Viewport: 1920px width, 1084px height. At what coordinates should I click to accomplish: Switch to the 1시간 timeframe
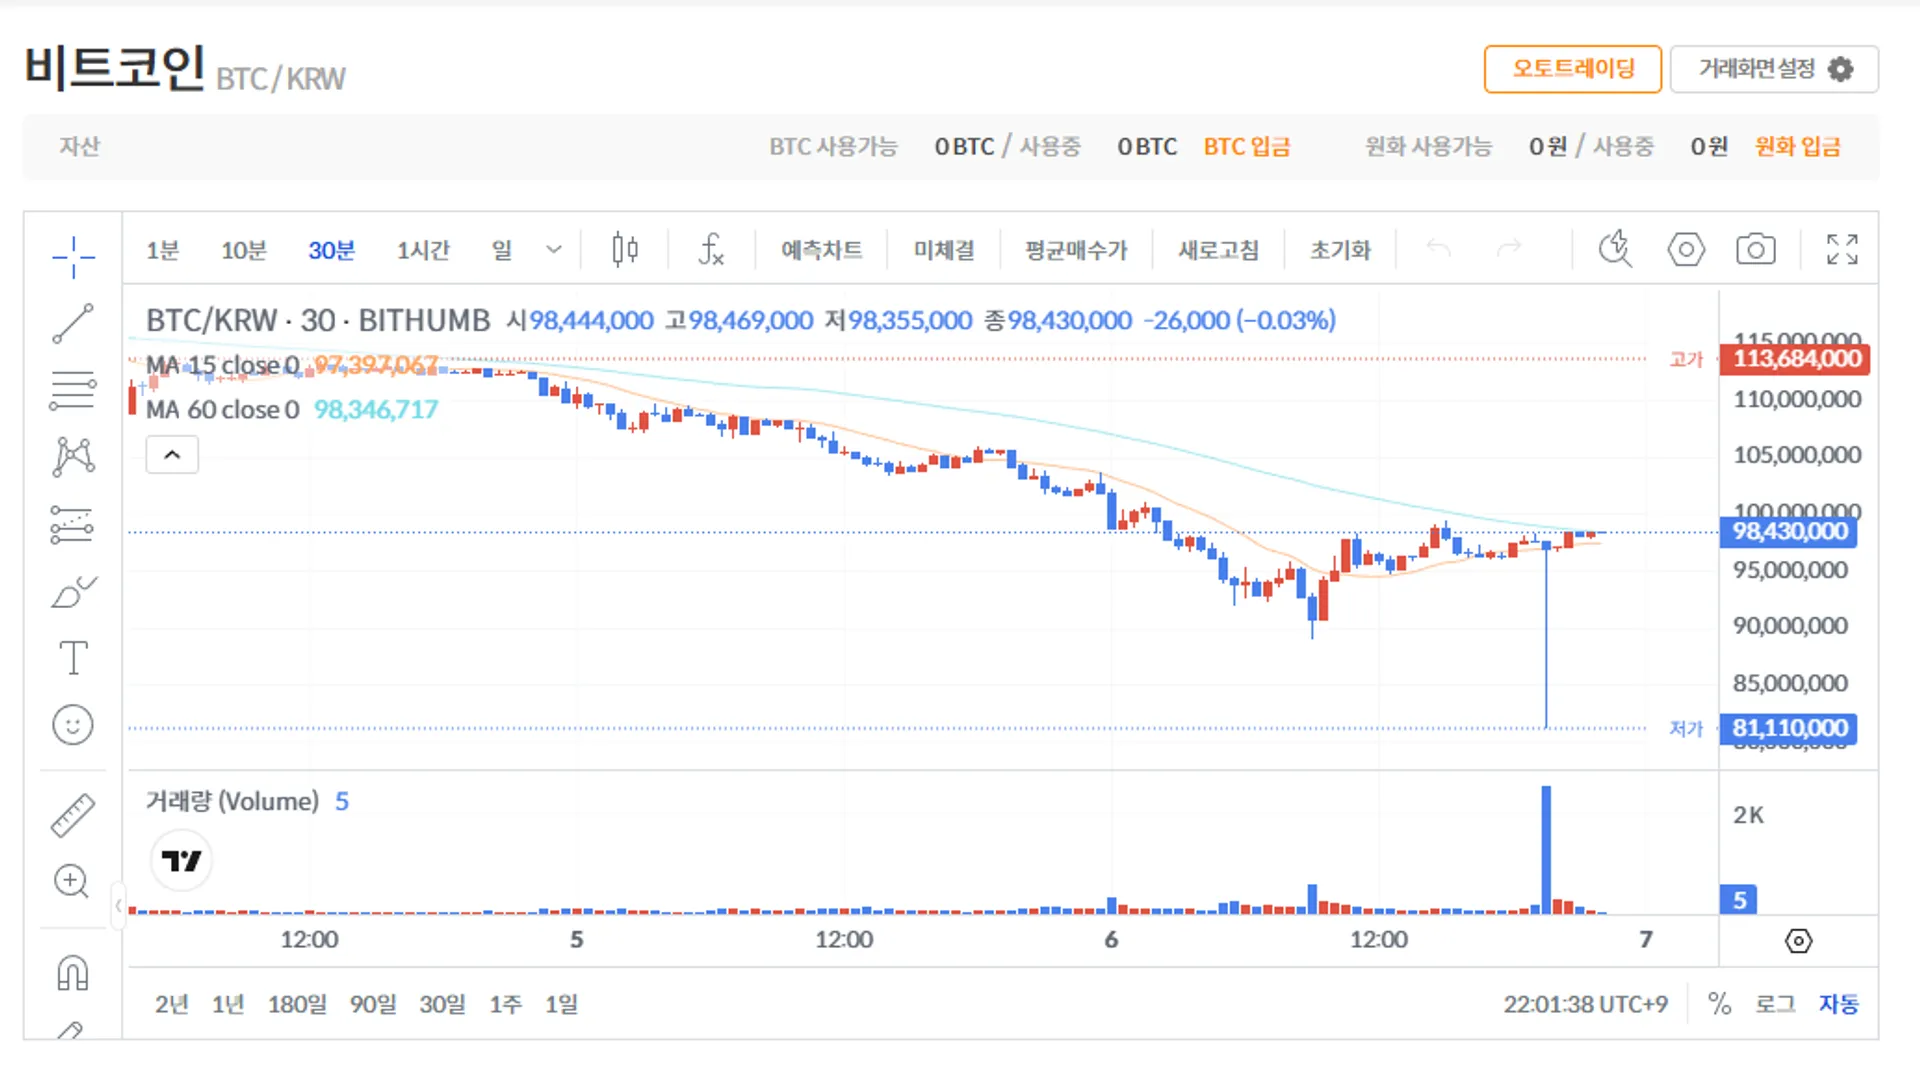click(x=424, y=250)
